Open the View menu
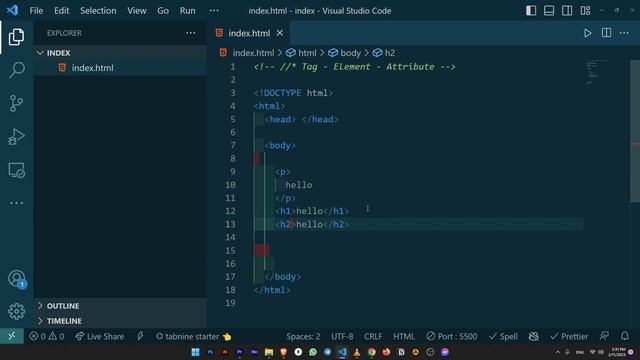The image size is (640, 360). coord(136,11)
